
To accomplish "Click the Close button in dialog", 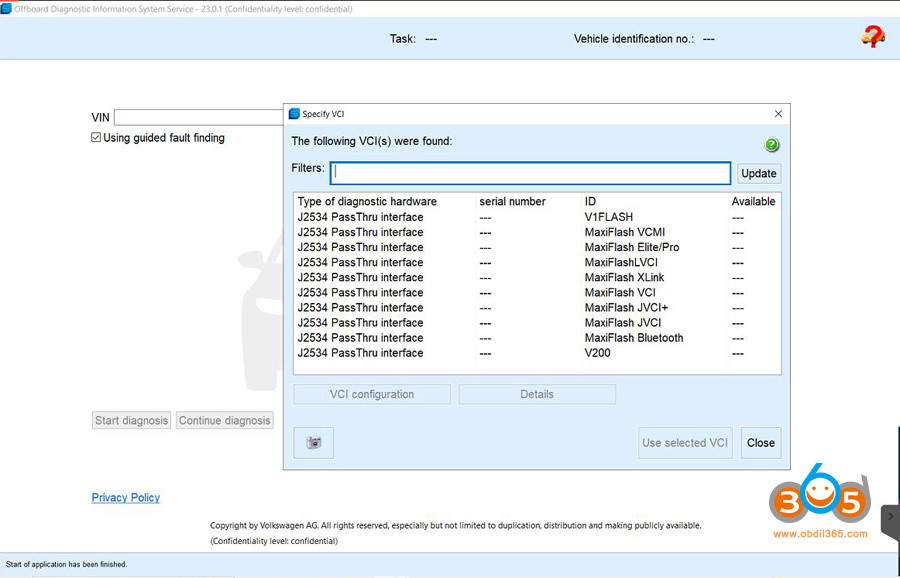I will pos(760,443).
